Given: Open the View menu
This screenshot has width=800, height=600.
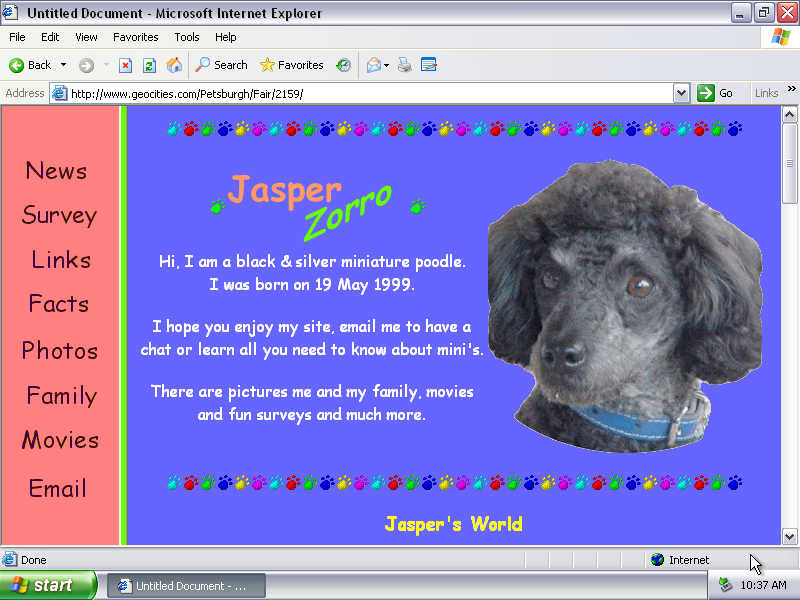Looking at the screenshot, I should pos(86,37).
